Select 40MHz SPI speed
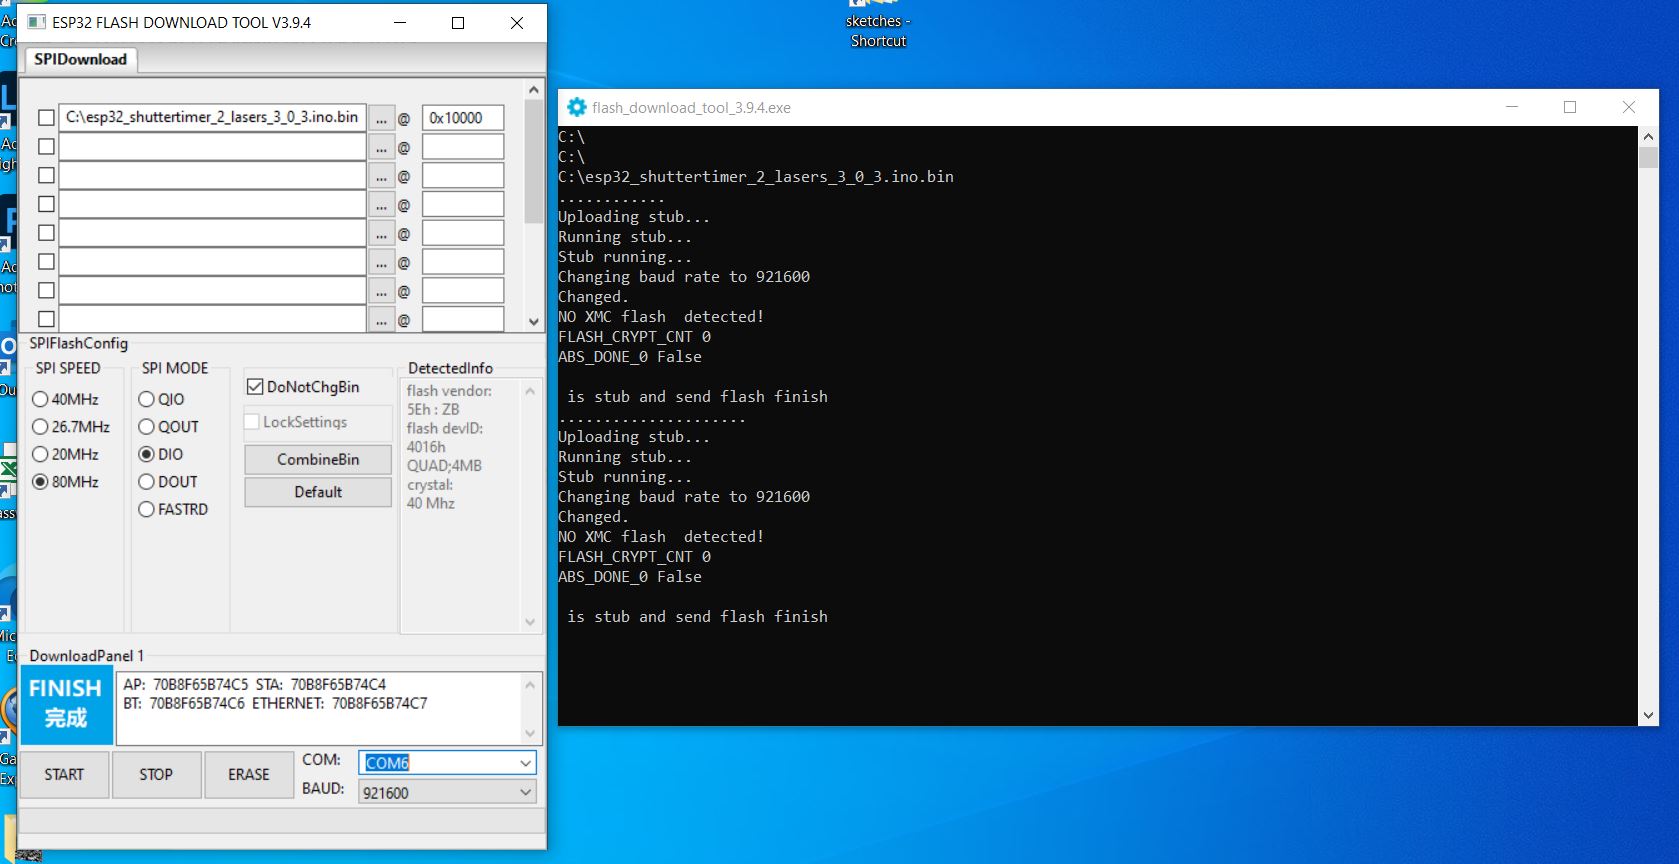 (x=41, y=399)
